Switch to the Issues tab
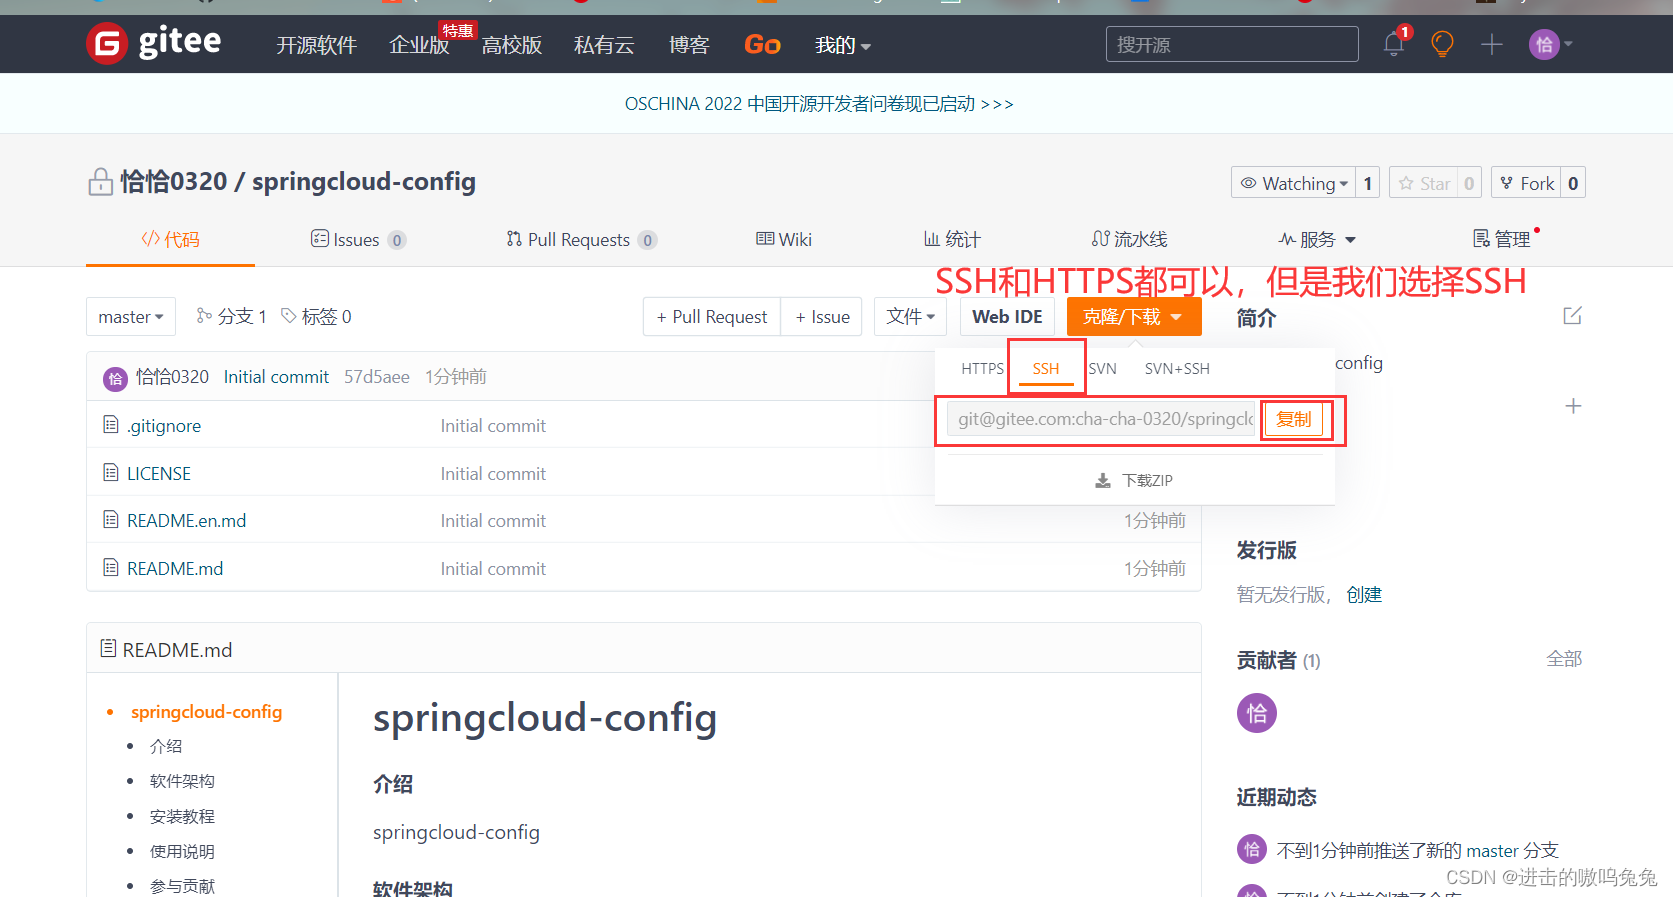Viewport: 1673px width, 897px height. pyautogui.click(x=358, y=239)
